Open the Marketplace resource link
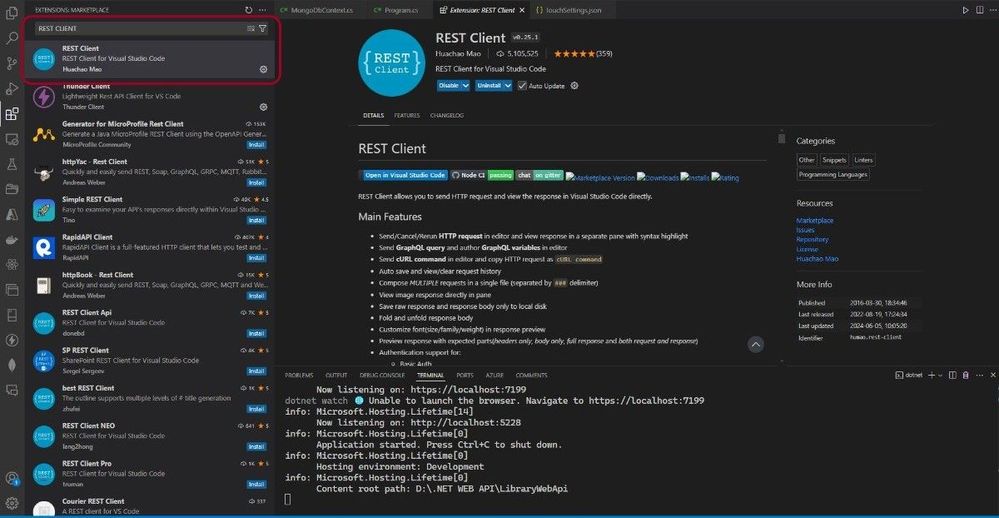Image resolution: width=999 pixels, height=518 pixels. point(814,220)
